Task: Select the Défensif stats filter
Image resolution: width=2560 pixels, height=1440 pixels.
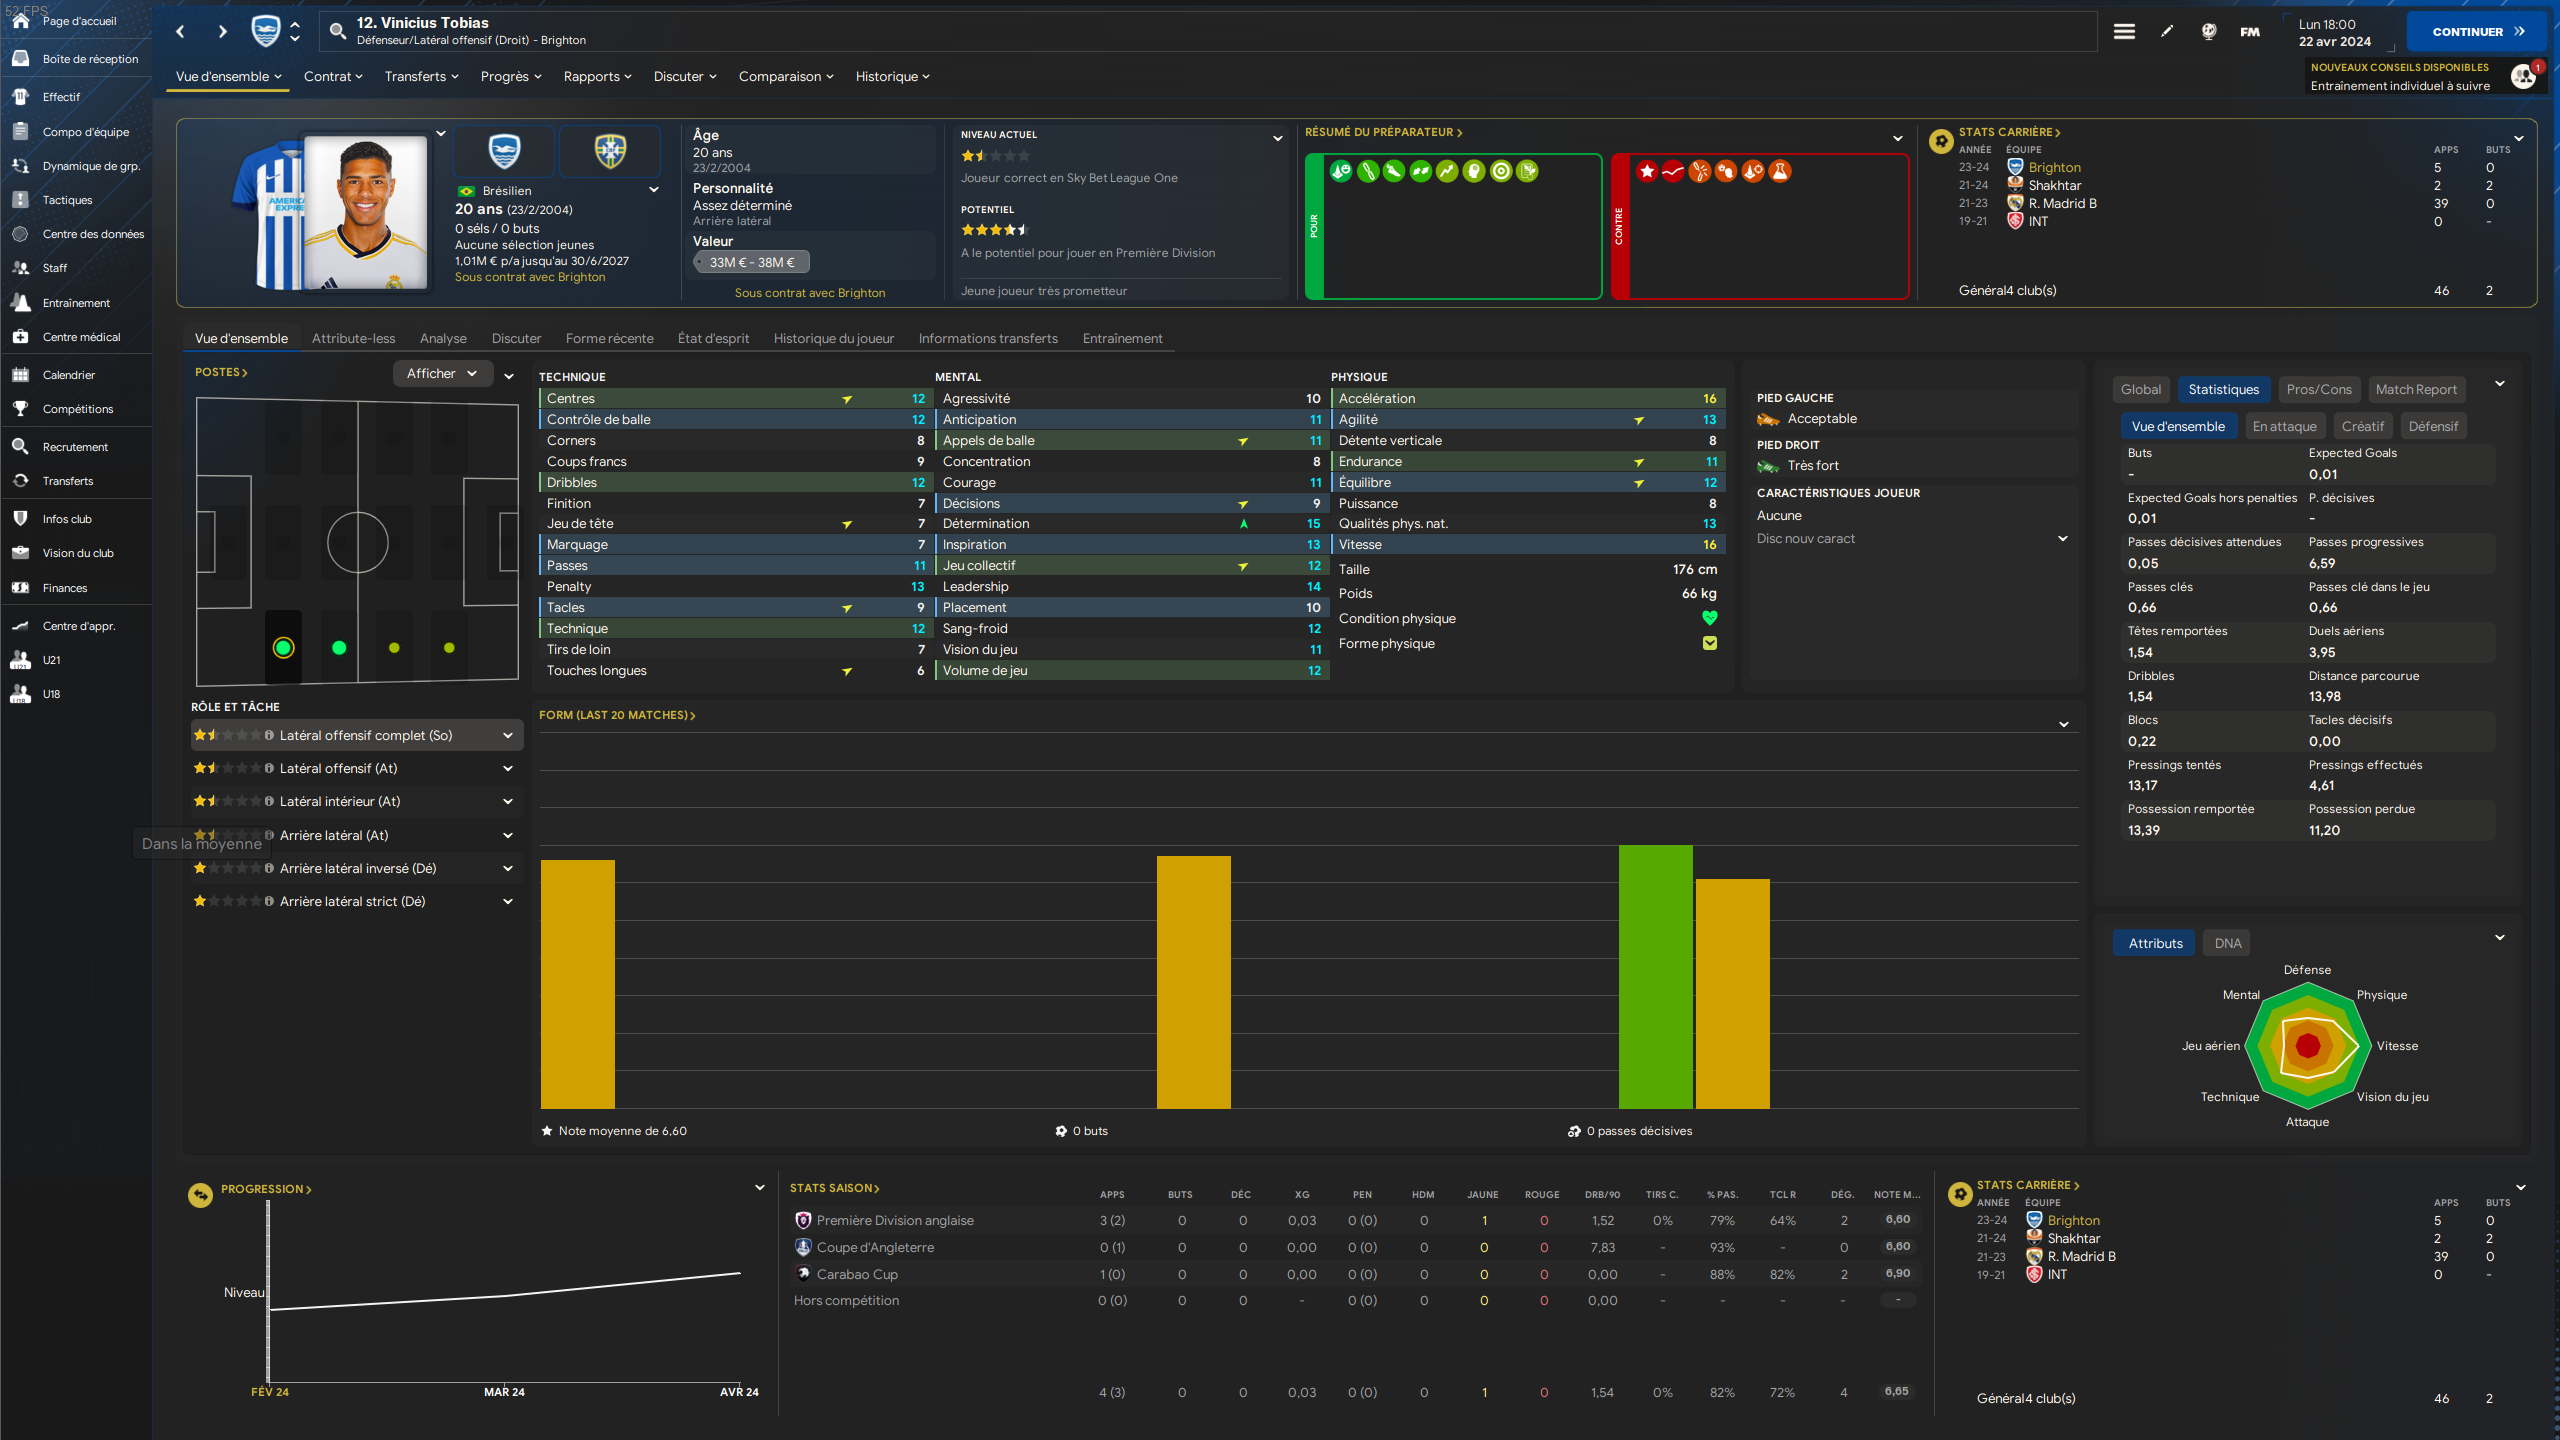Action: pyautogui.click(x=2432, y=426)
